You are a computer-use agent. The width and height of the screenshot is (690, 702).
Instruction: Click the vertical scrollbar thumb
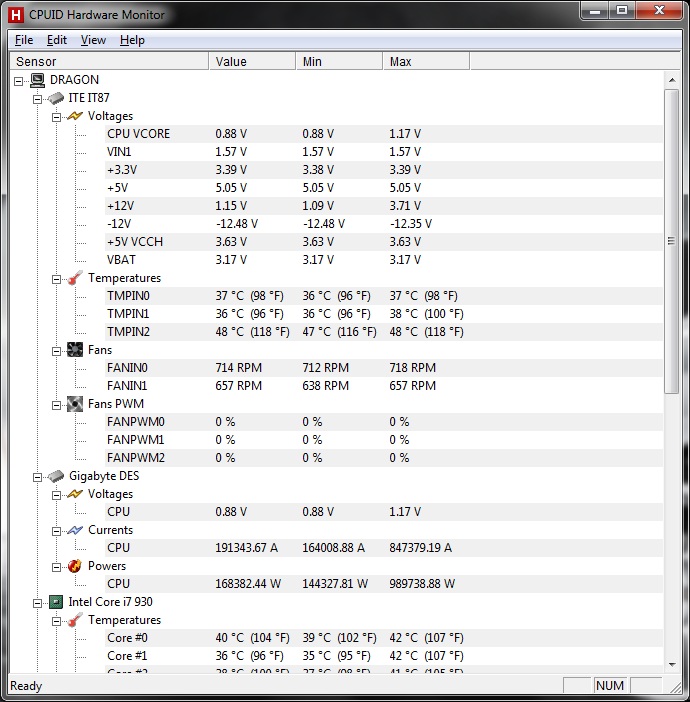click(672, 241)
